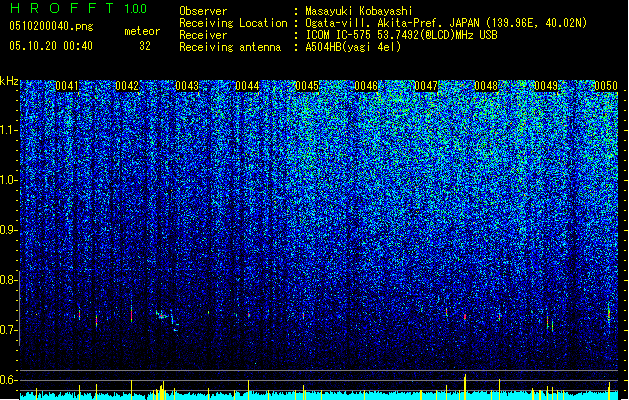Click the 0050 time marker

(x=606, y=86)
